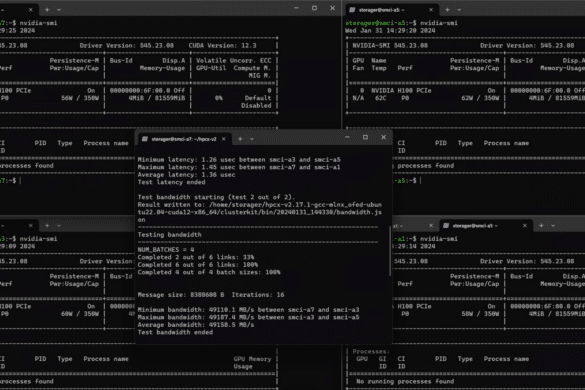Click the terminal icon on the hpcx-v2 tab
The width and height of the screenshot is (585, 390).
(x=145, y=139)
